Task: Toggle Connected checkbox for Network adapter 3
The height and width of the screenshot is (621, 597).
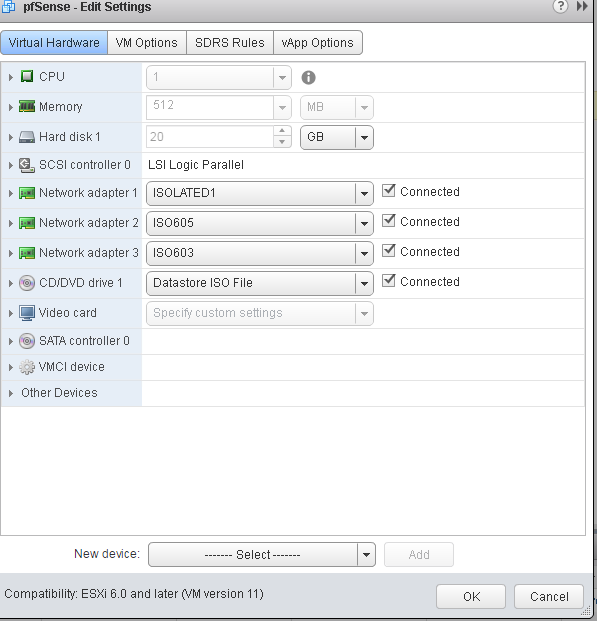Action: click(x=388, y=251)
